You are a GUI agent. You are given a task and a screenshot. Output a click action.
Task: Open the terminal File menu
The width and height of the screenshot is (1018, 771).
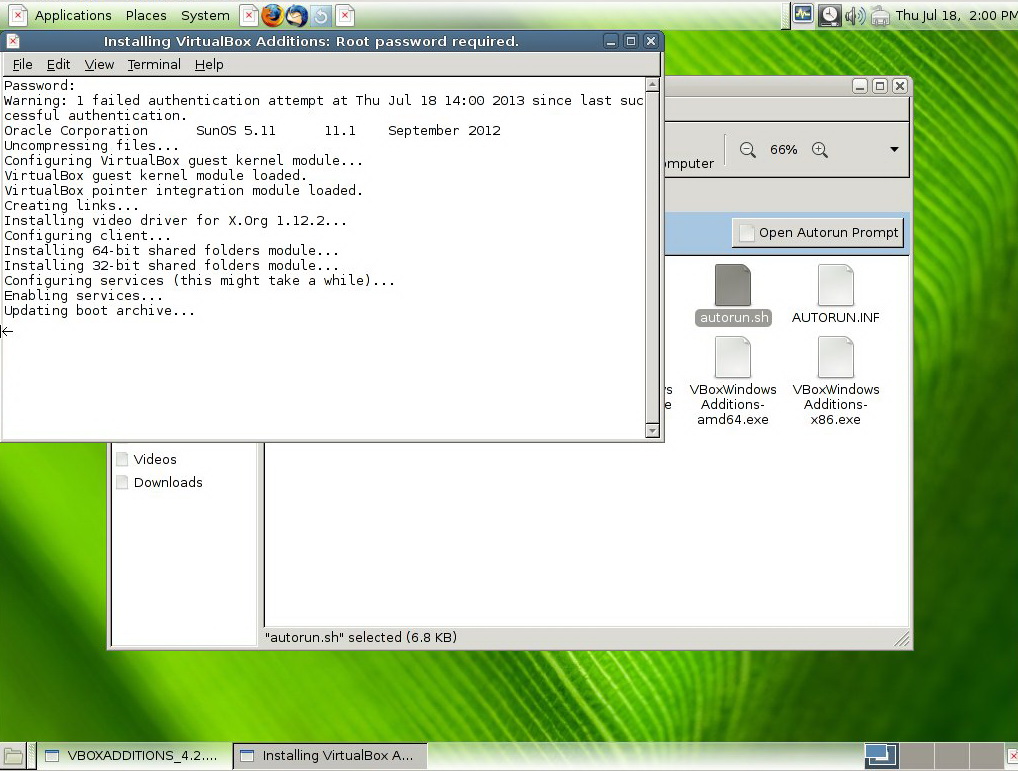point(22,64)
